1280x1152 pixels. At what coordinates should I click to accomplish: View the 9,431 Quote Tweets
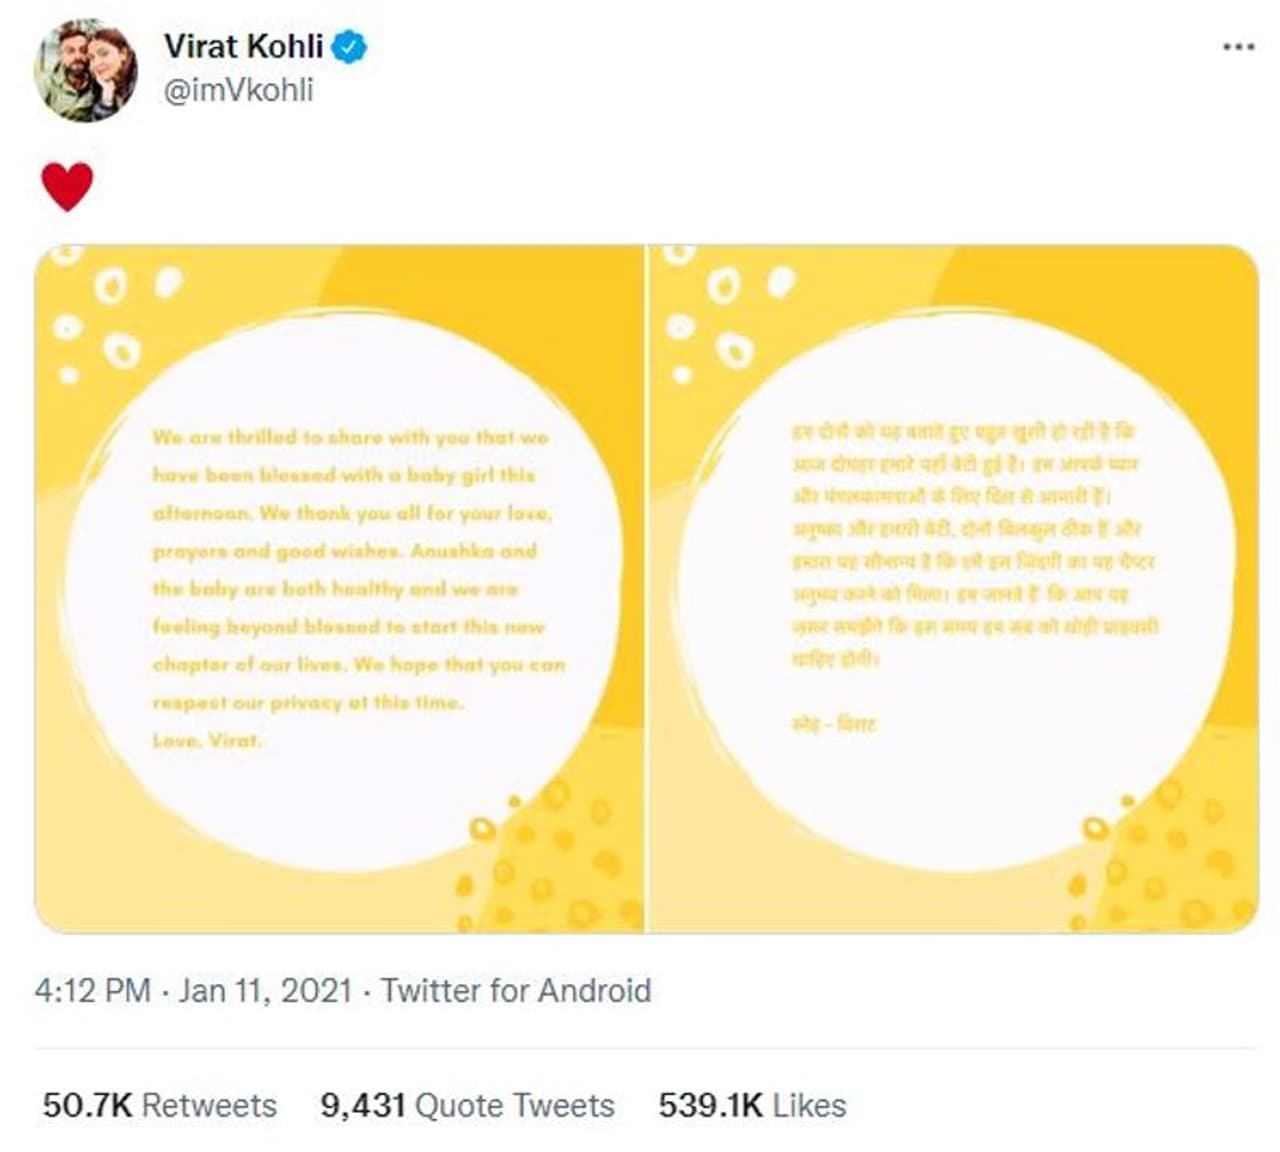[467, 1105]
